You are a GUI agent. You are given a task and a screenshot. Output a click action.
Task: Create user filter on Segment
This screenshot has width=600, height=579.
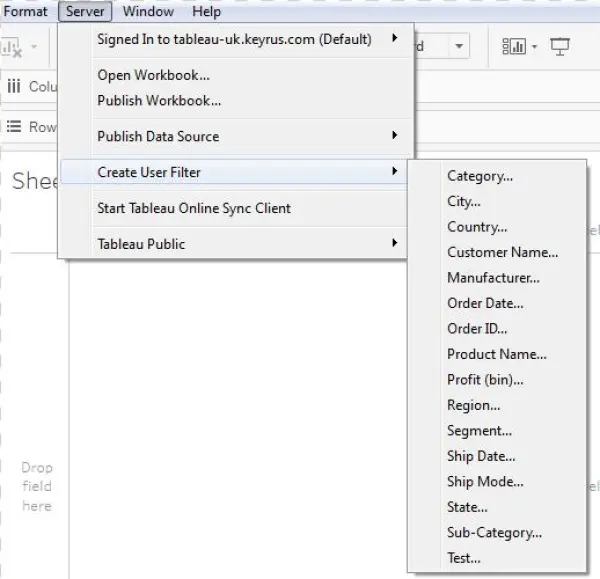(x=497, y=431)
